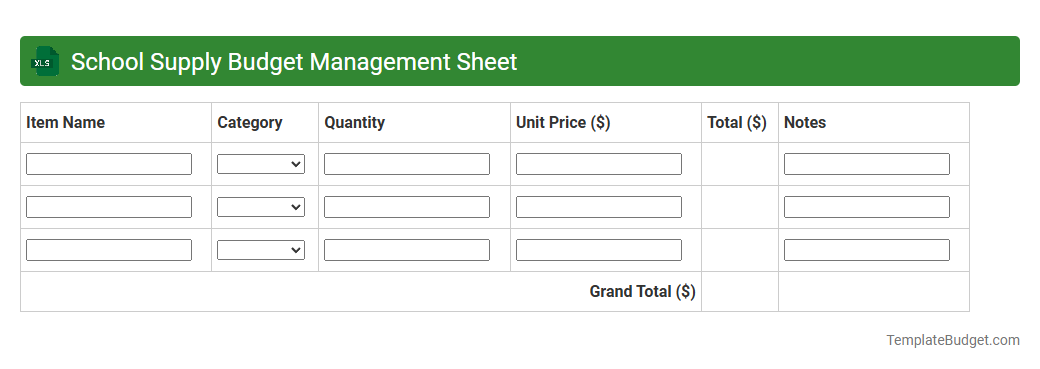Select the second row Unit Price field

pos(598,207)
